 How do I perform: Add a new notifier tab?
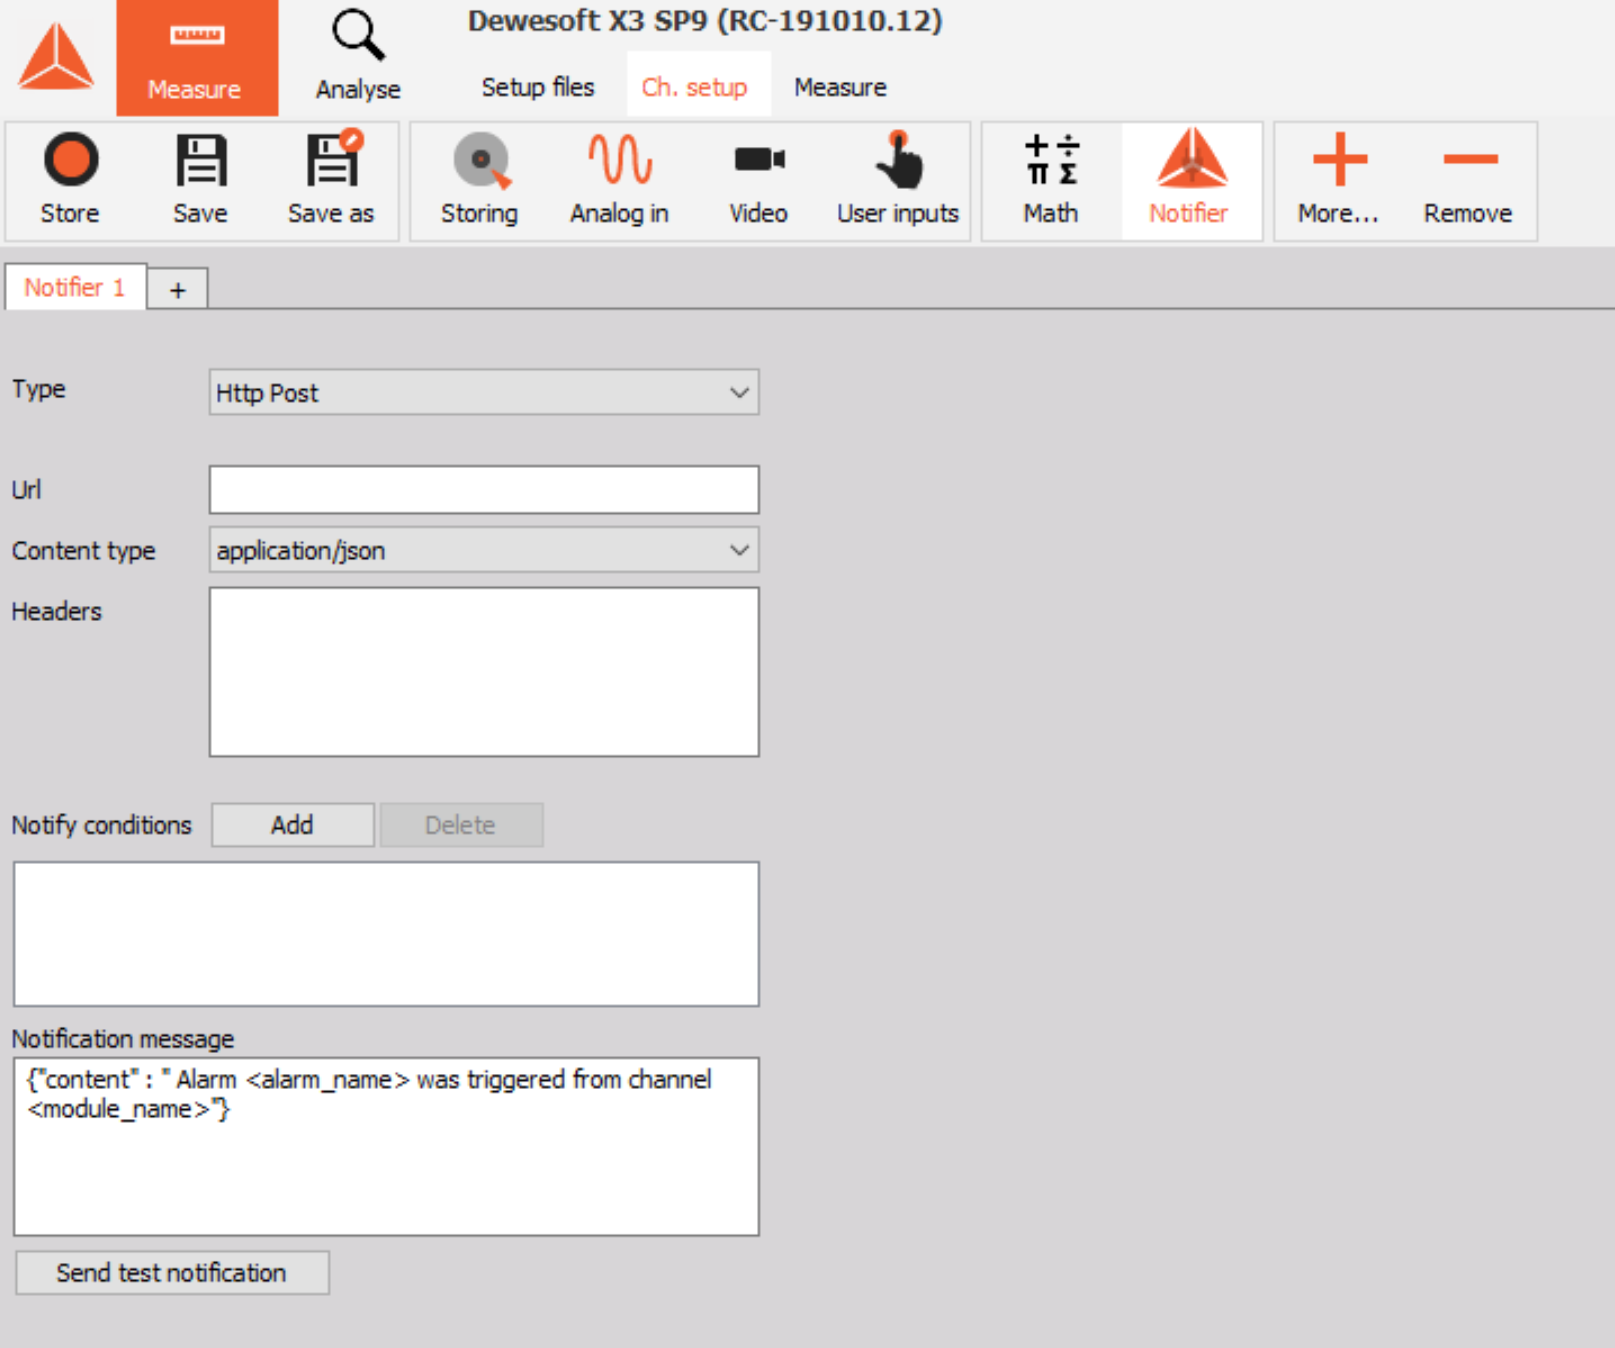tap(178, 290)
